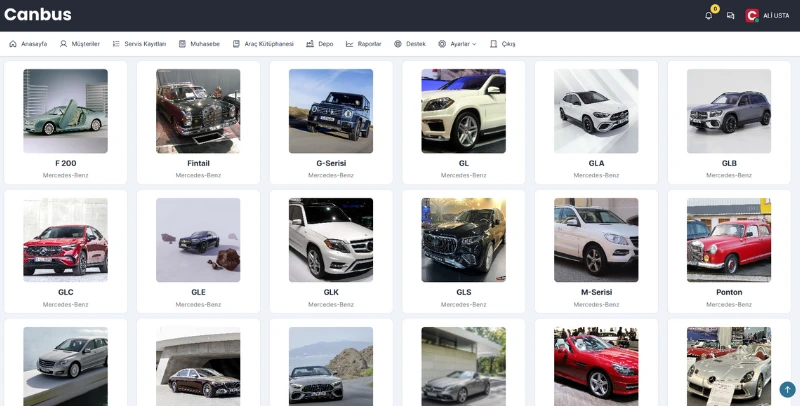This screenshot has width=800, height=406.
Task: Open the G-Serisi car thumbnail
Action: point(331,111)
